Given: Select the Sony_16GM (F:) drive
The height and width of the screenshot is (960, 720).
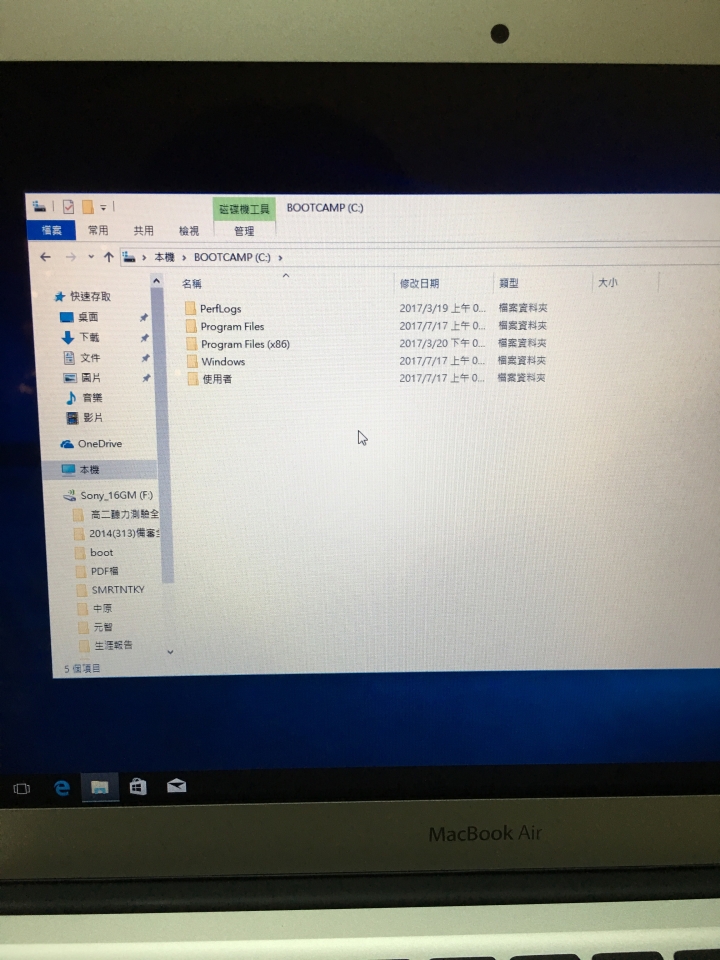Looking at the screenshot, I should click(x=116, y=495).
